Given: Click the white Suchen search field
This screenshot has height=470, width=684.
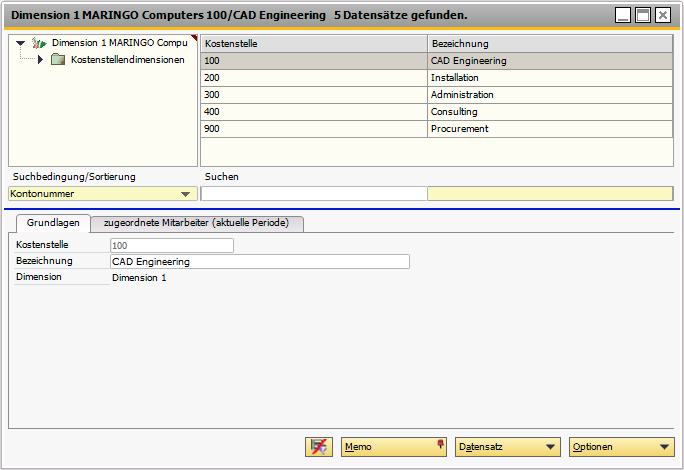Looking at the screenshot, I should tap(313, 194).
